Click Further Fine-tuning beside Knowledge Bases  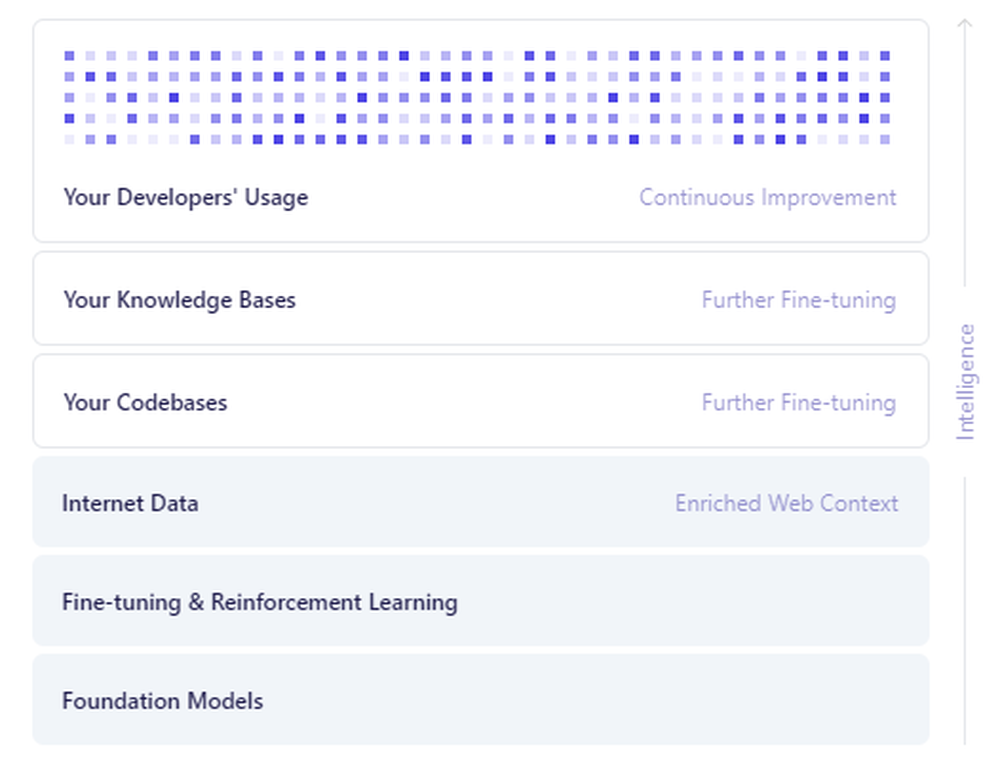coord(799,300)
